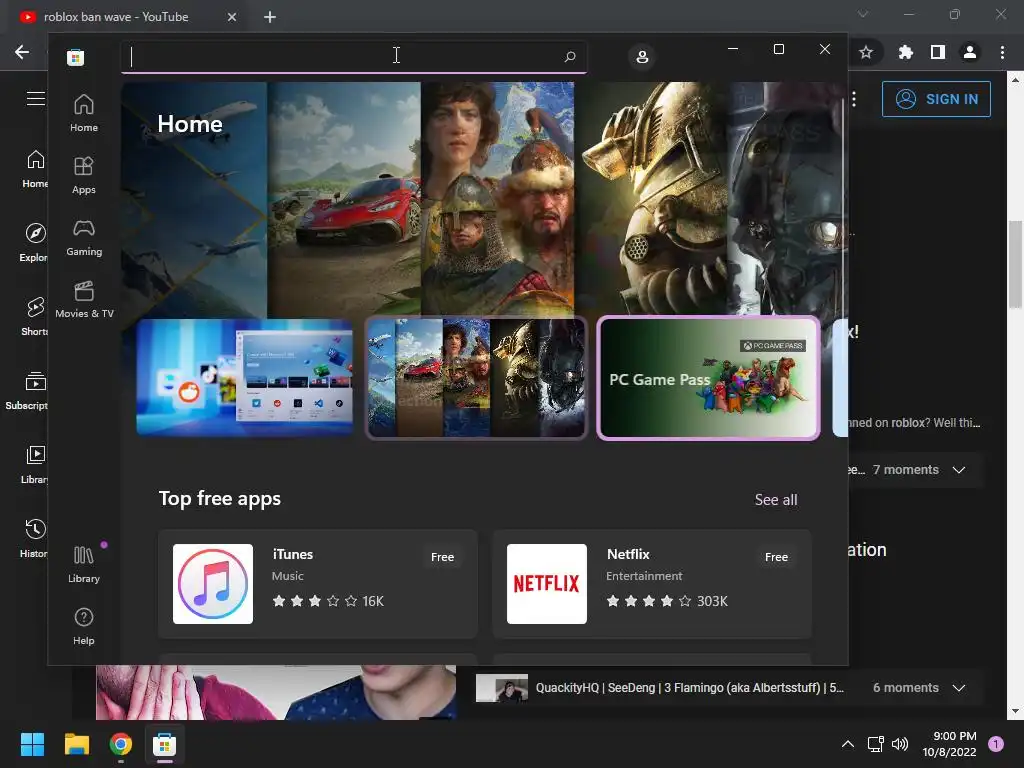Open the QuackityHQ video thumbnail
This screenshot has height=768, width=1024.
click(502, 688)
